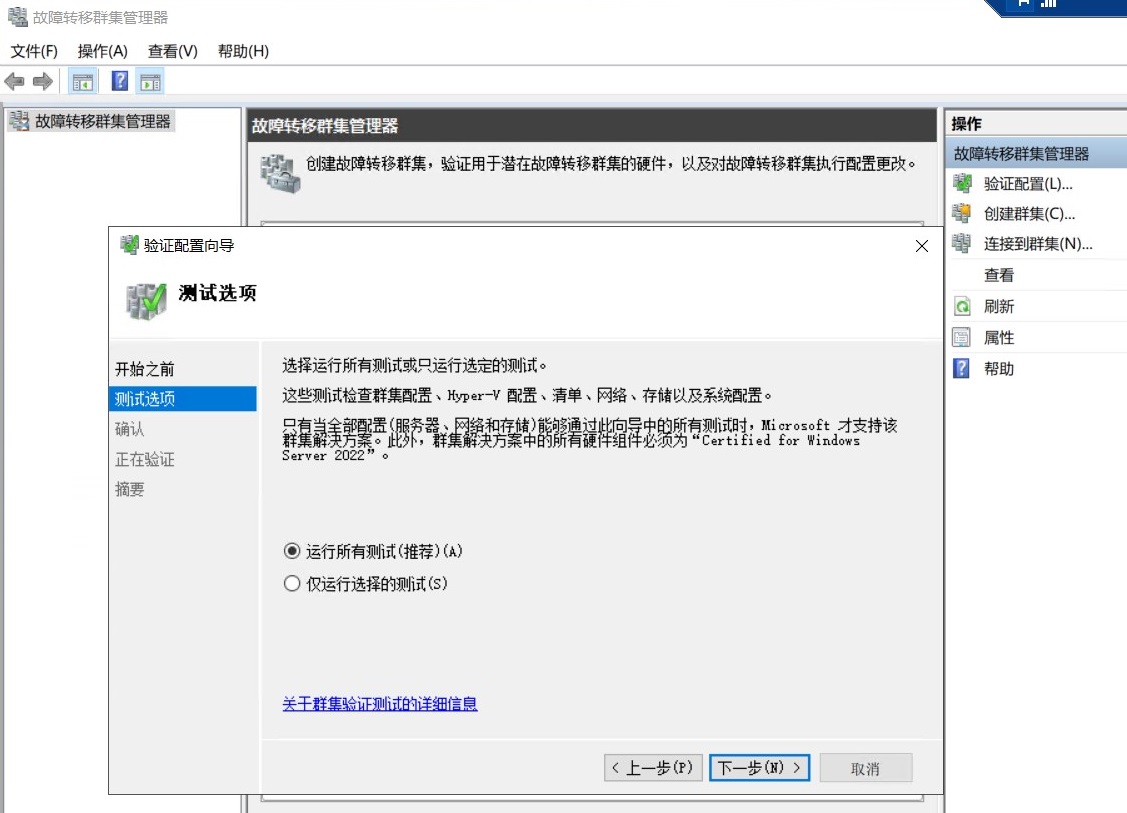
Task: Open the 操作(A) menu
Action: (103, 51)
